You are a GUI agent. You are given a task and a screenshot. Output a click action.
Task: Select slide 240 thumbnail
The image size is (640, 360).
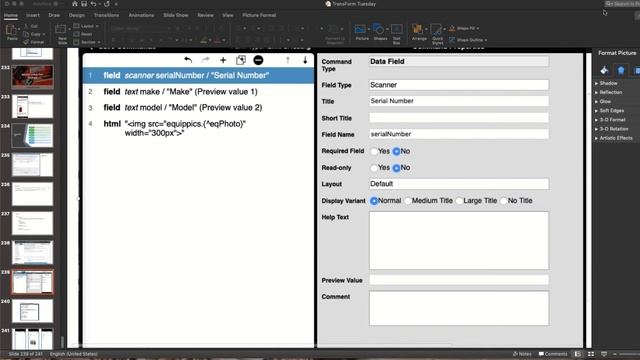pyautogui.click(x=32, y=311)
